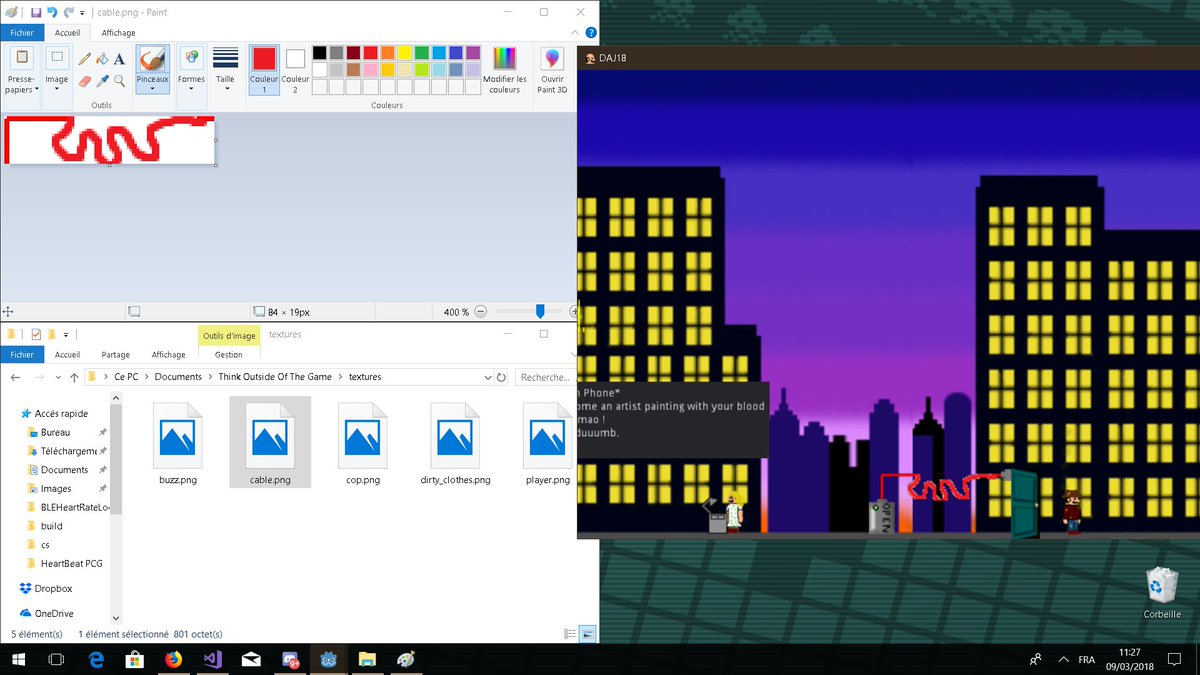Select the Eraser tool in Paint
Image resolution: width=1200 pixels, height=675 pixels.
85,80
